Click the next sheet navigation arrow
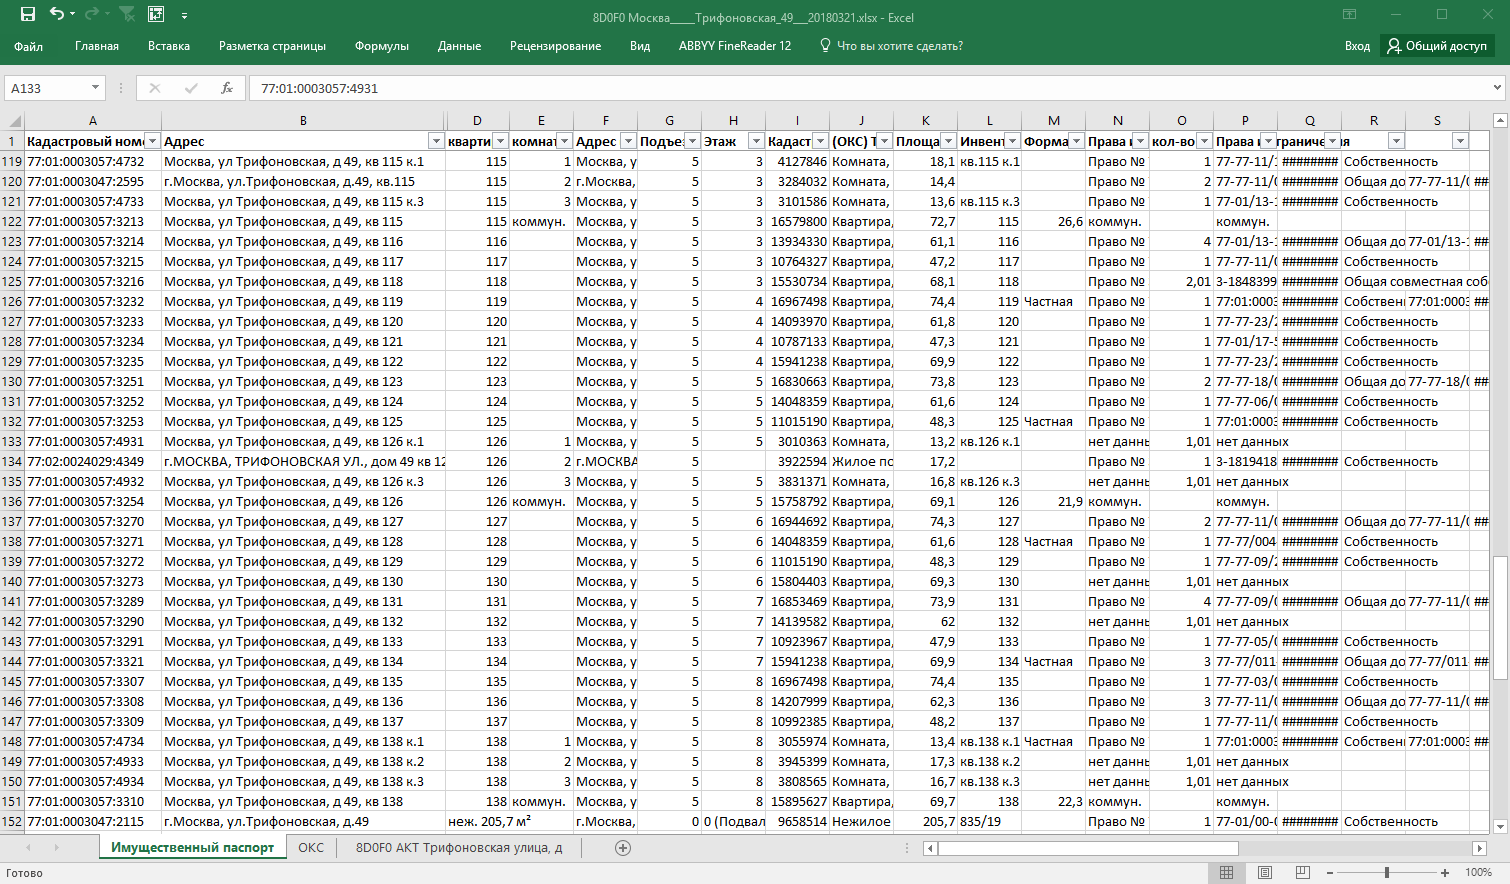The height and width of the screenshot is (884, 1510). pyautogui.click(x=56, y=847)
